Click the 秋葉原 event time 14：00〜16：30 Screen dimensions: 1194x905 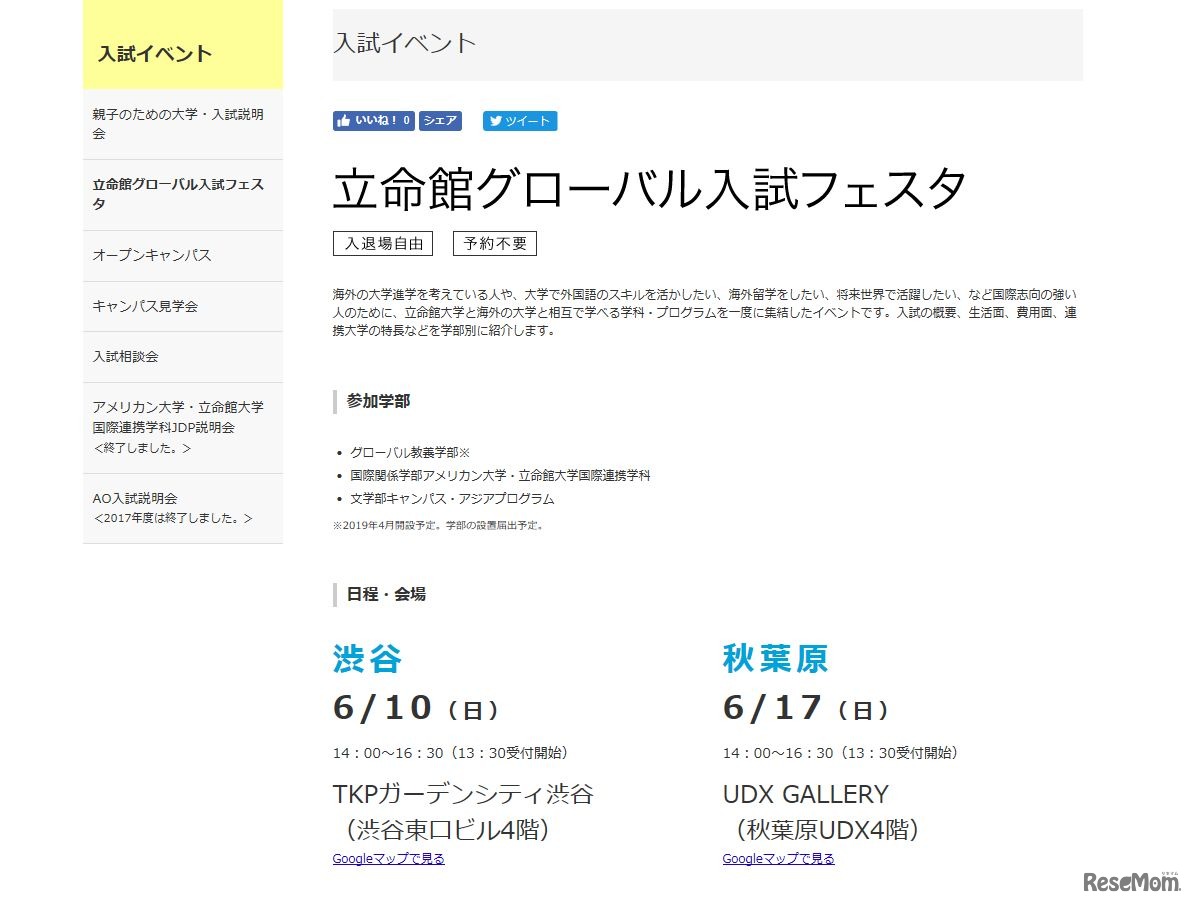777,753
